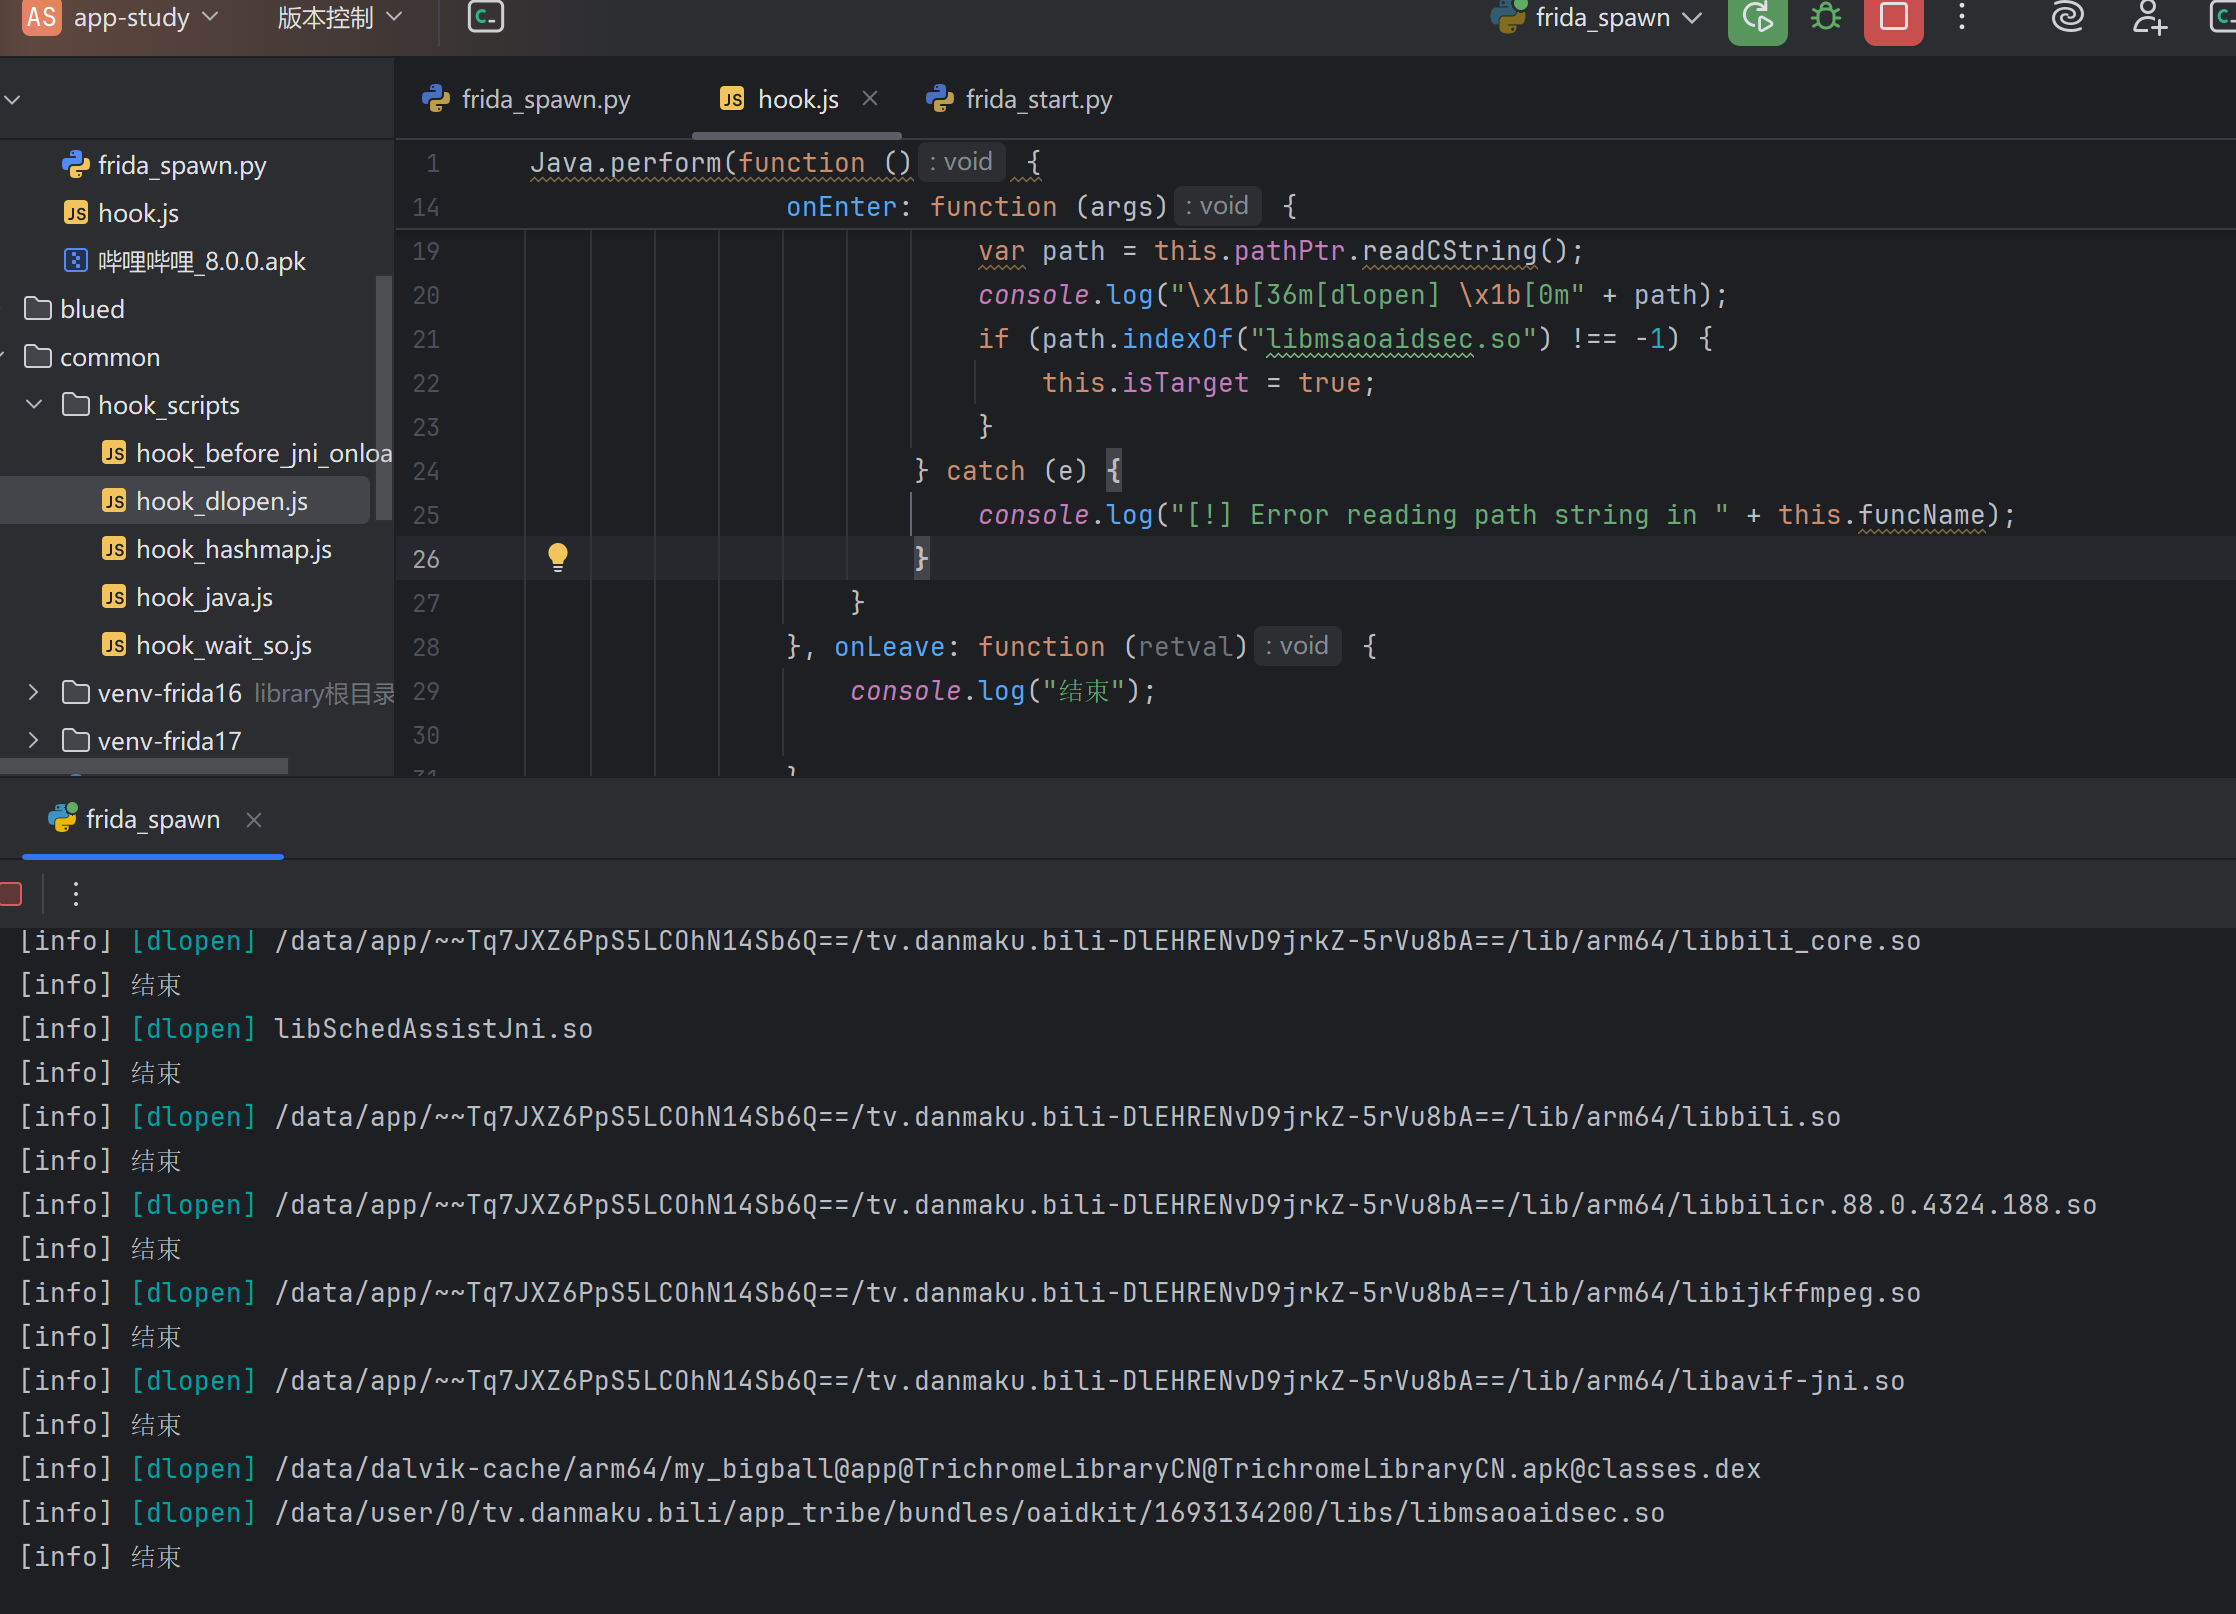Select frida_spawn.py in the project tree
The image size is (2236, 1614).
(182, 165)
